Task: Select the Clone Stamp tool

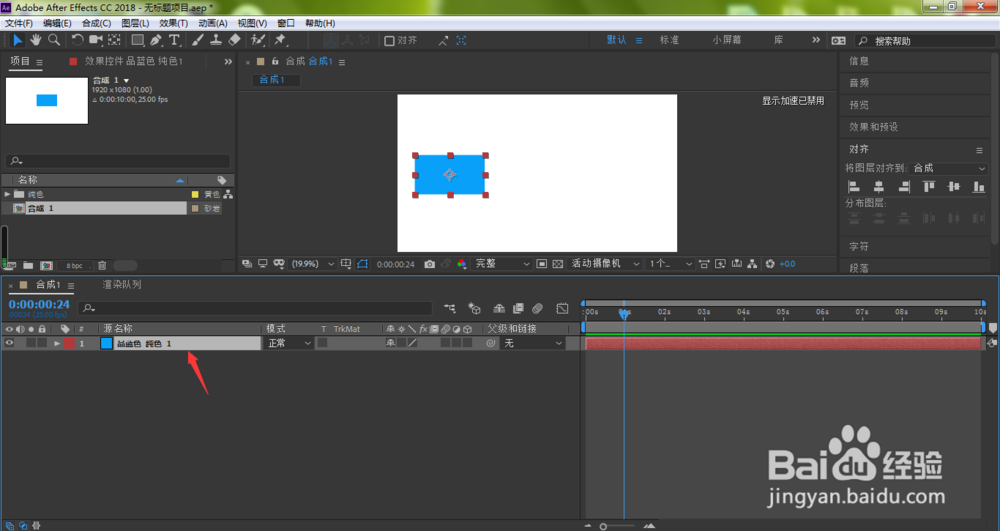Action: point(216,40)
